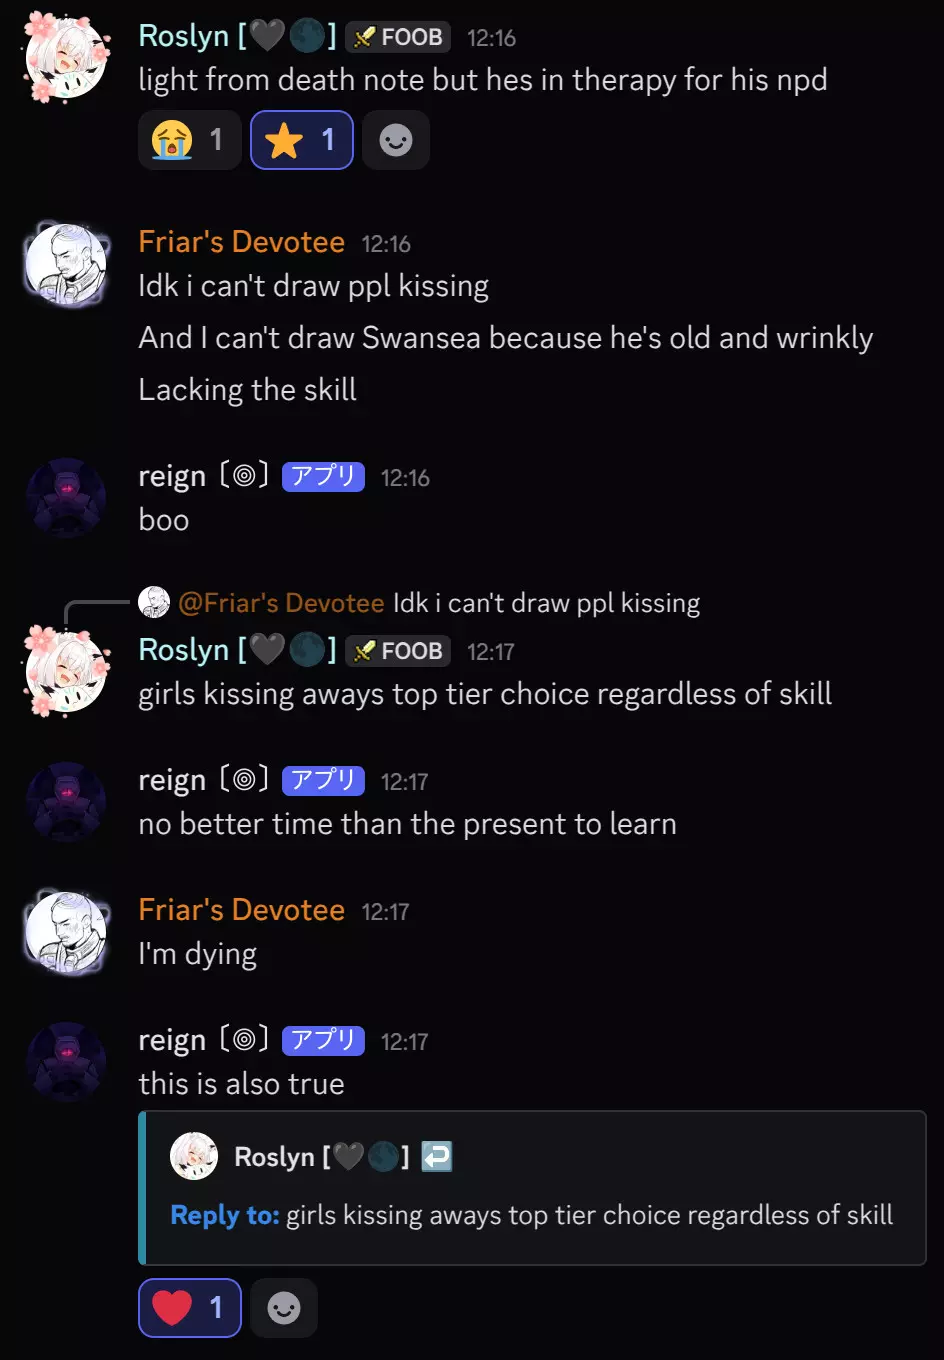Open the @Friar's Devotee mention in reply preview
Viewport: 944px width, 1360px height.
pos(281,603)
